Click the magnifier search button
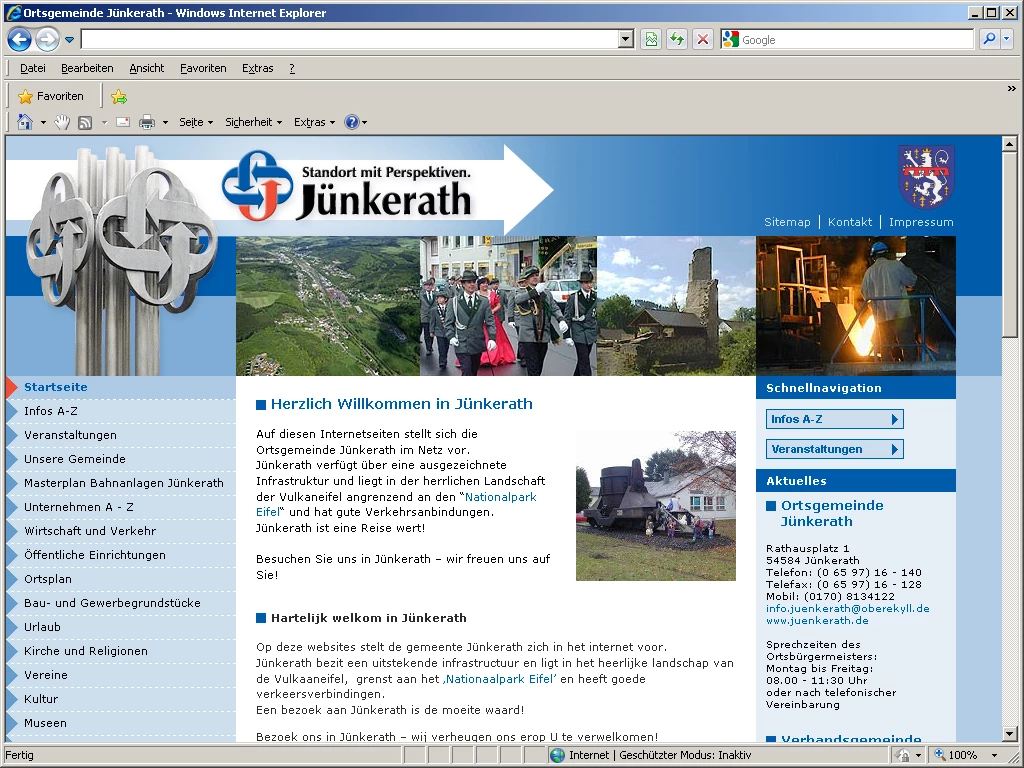Viewport: 1024px width, 768px height. pos(989,39)
